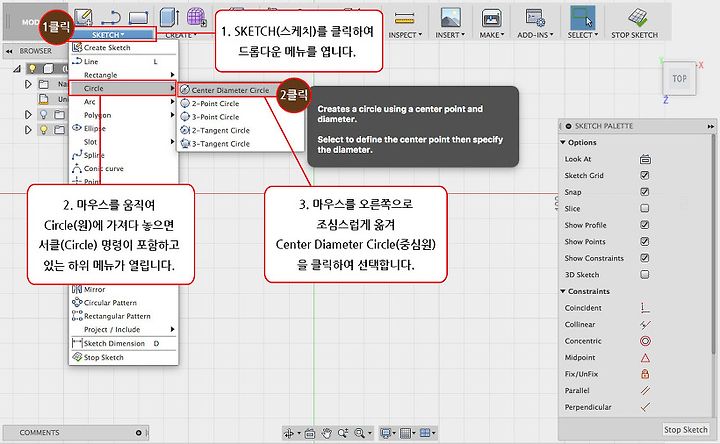The width and height of the screenshot is (720, 444).
Task: Open the INSPECT dropdown menu
Action: tap(405, 35)
